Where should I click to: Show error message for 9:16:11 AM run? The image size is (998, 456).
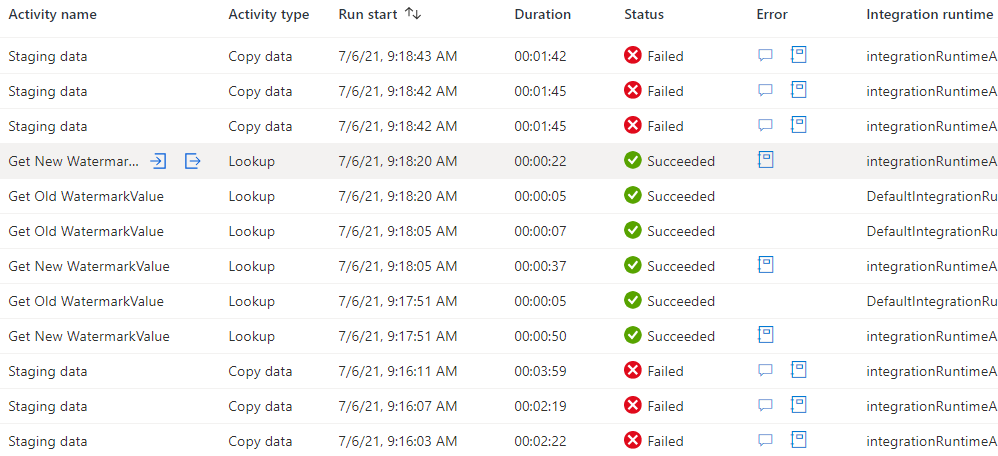point(765,371)
